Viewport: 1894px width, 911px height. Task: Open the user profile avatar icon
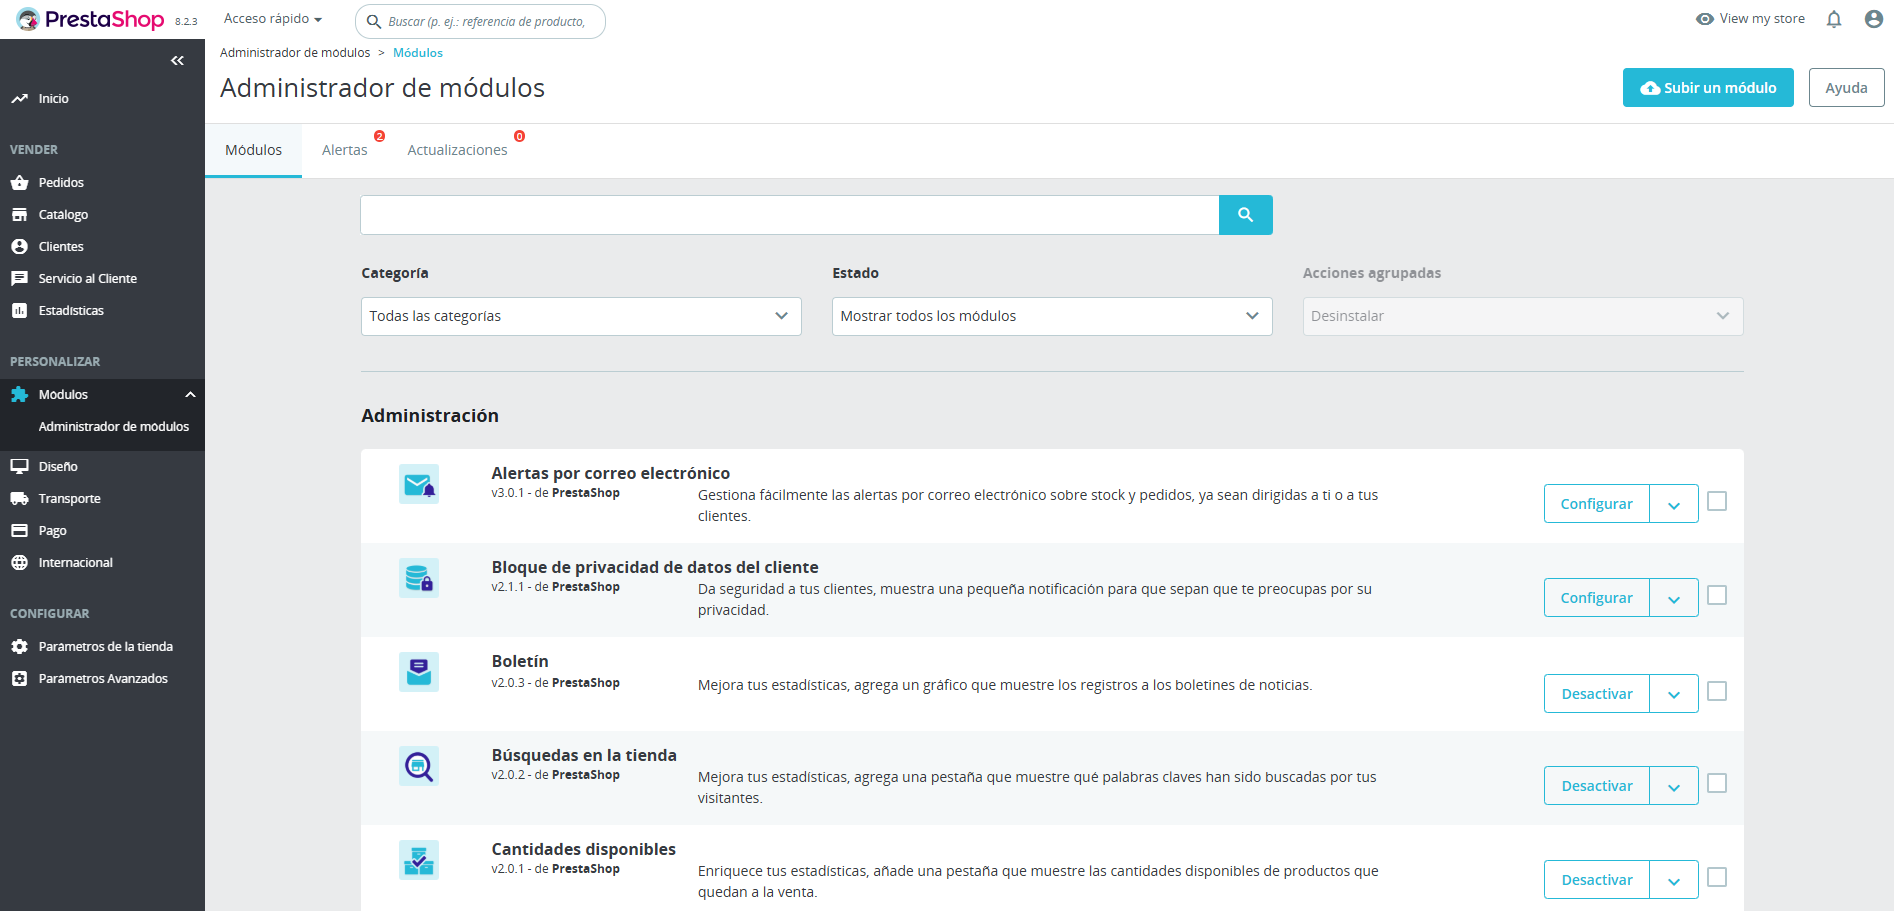coord(1873,19)
